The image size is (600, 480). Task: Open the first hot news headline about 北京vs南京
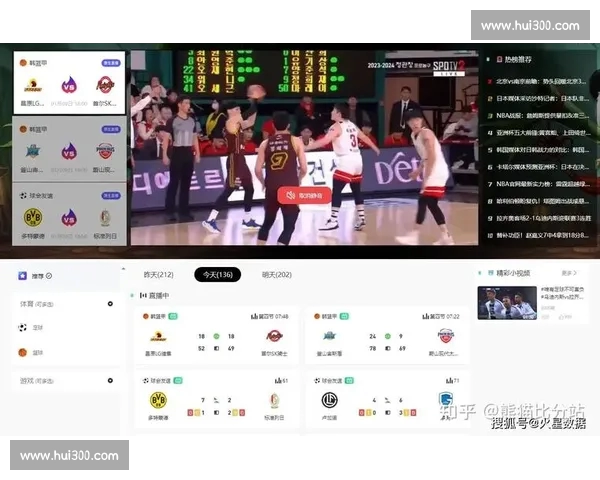click(x=540, y=81)
